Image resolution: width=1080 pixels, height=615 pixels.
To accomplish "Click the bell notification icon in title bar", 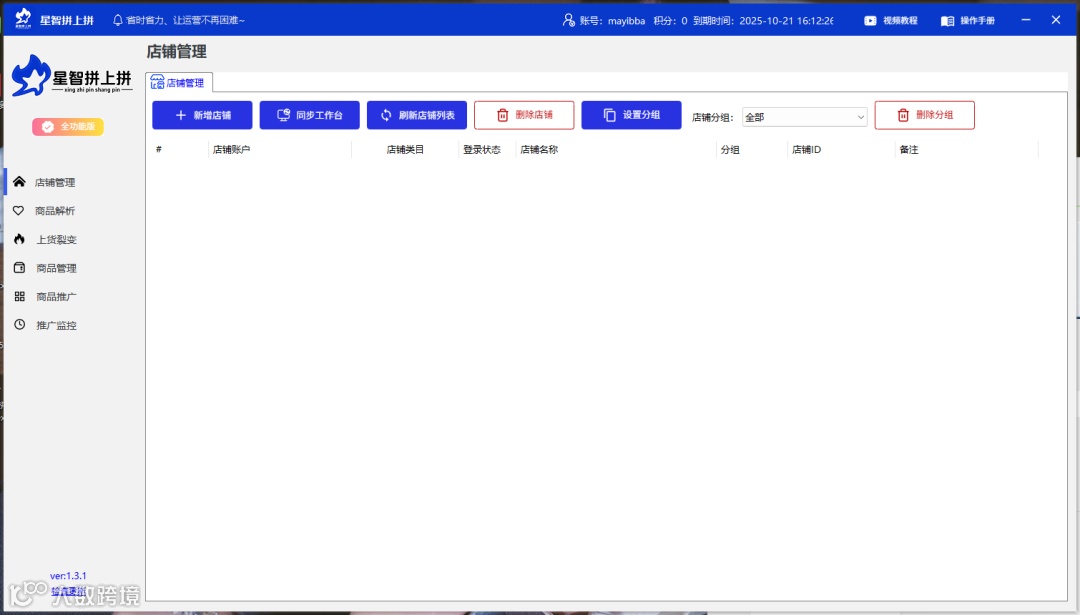I will pos(118,20).
